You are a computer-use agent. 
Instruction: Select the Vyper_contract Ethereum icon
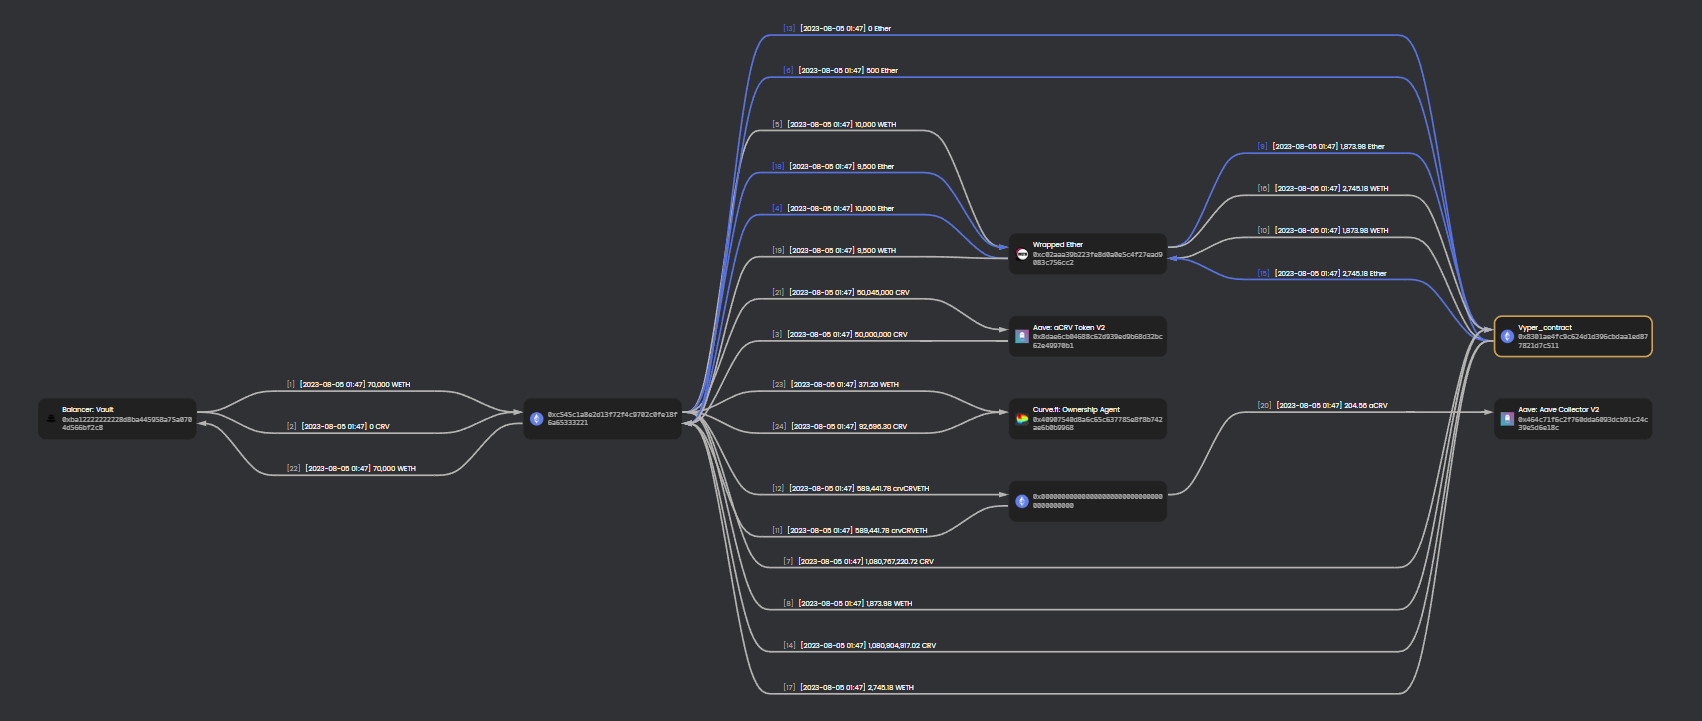[1507, 337]
